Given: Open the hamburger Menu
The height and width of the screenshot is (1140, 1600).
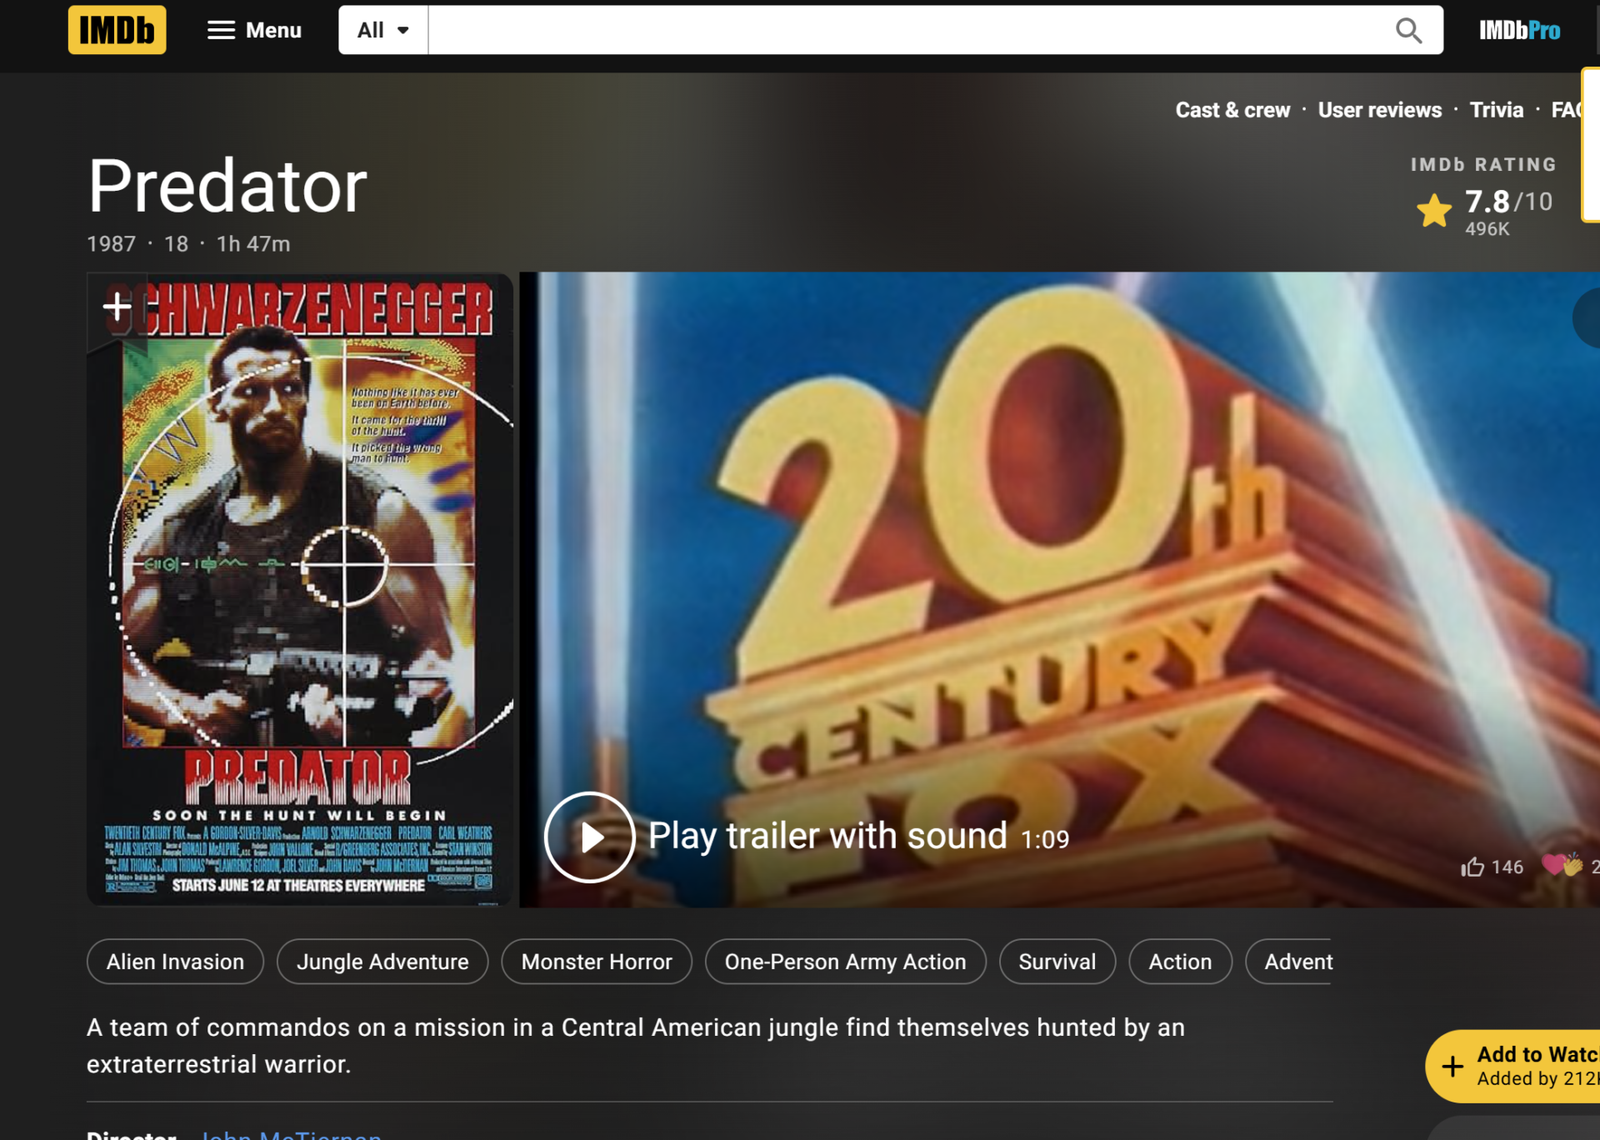Looking at the screenshot, I should (x=254, y=30).
